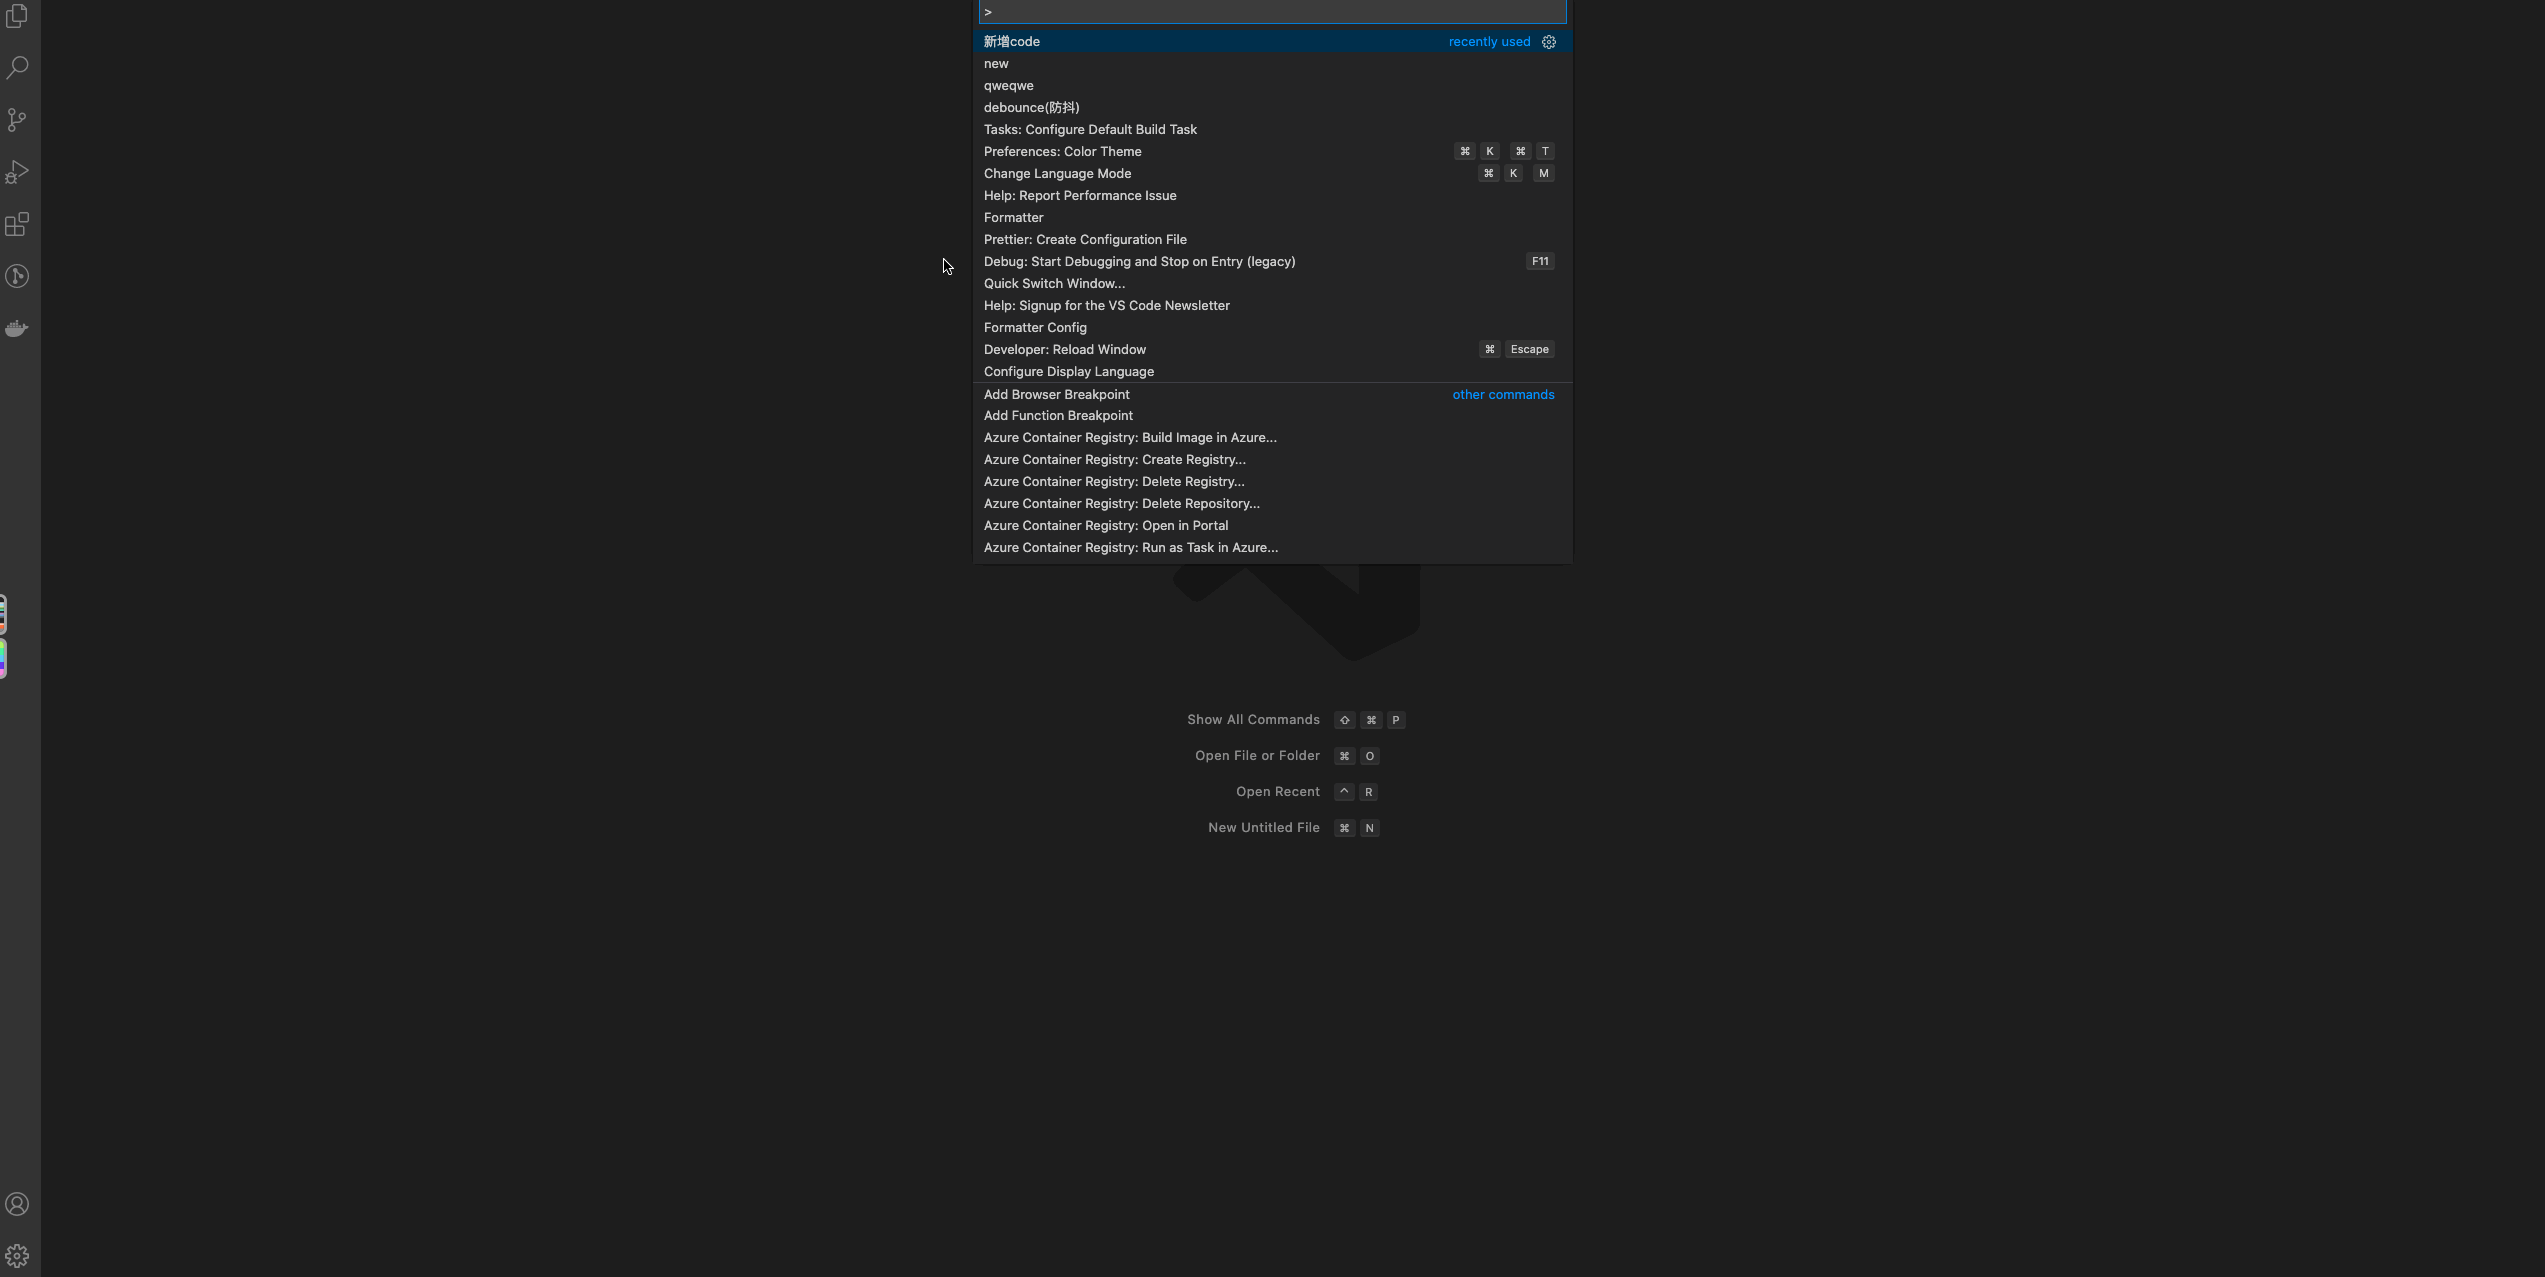Configure keybinding gear for 新增code command
2545x1277 pixels.
(x=1549, y=42)
